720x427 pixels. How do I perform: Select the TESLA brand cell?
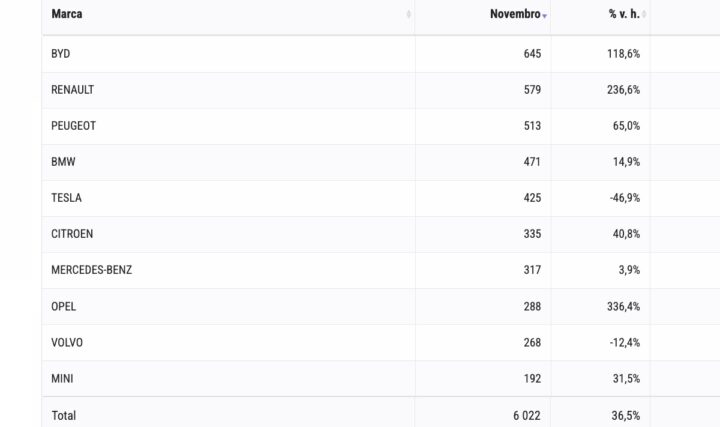pyautogui.click(x=66, y=198)
